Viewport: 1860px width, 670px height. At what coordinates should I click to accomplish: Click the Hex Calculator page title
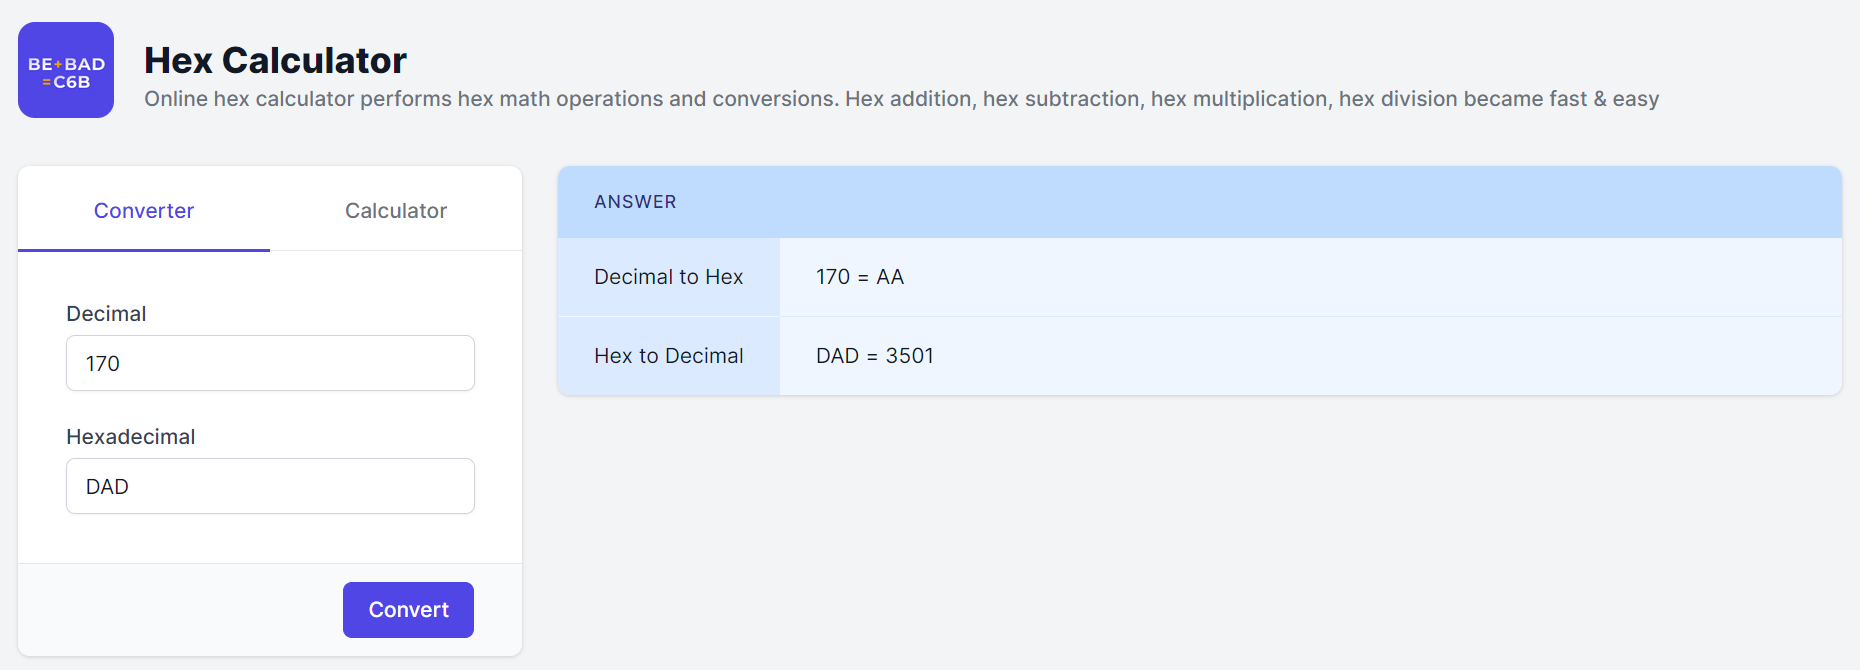click(x=275, y=61)
